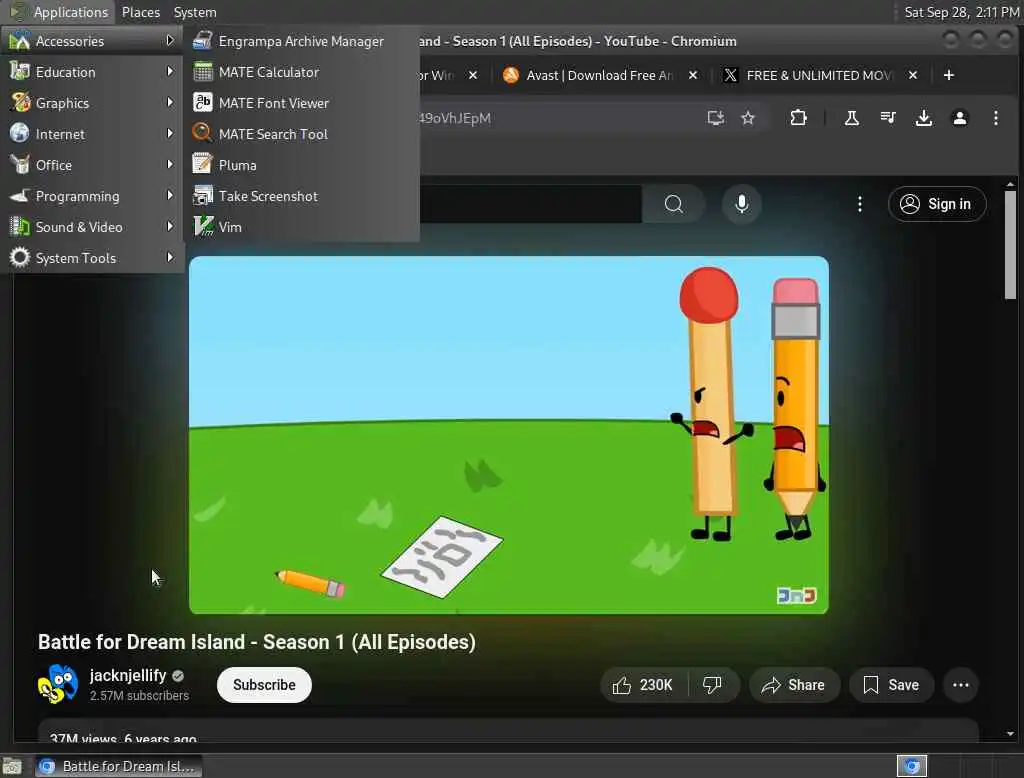Select the System Tools category
Image resolution: width=1024 pixels, height=778 pixels.
[92, 258]
